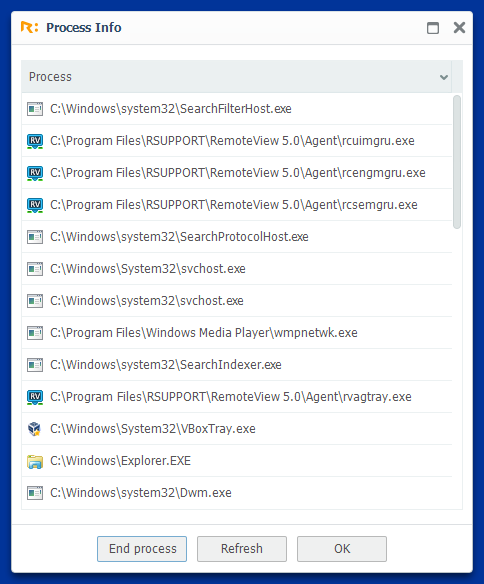The height and width of the screenshot is (584, 484).
Task: Select the wmpnetwk.exe Media Player process
Action: pyautogui.click(x=237, y=333)
